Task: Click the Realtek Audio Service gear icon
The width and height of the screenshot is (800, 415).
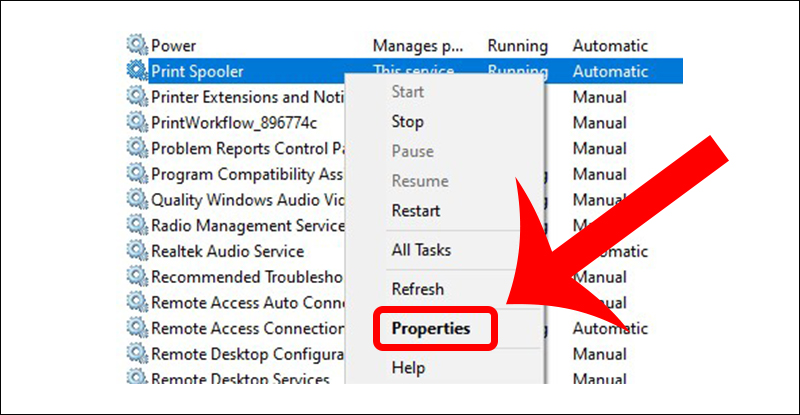Action: (x=137, y=251)
